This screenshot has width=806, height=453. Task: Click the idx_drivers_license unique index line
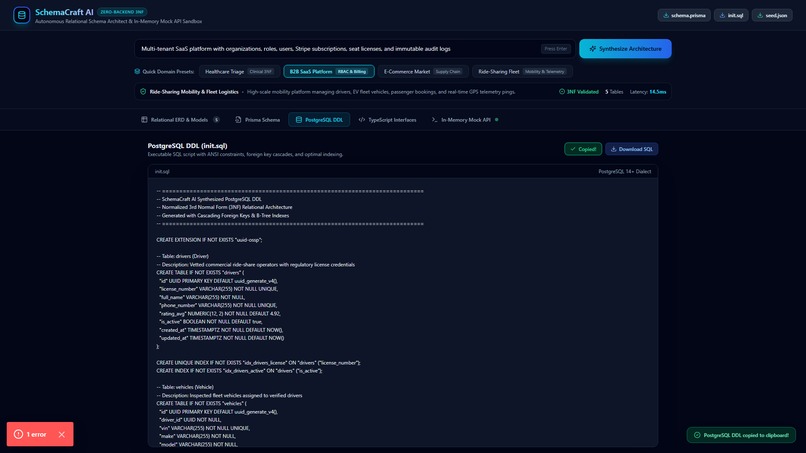[x=259, y=363]
